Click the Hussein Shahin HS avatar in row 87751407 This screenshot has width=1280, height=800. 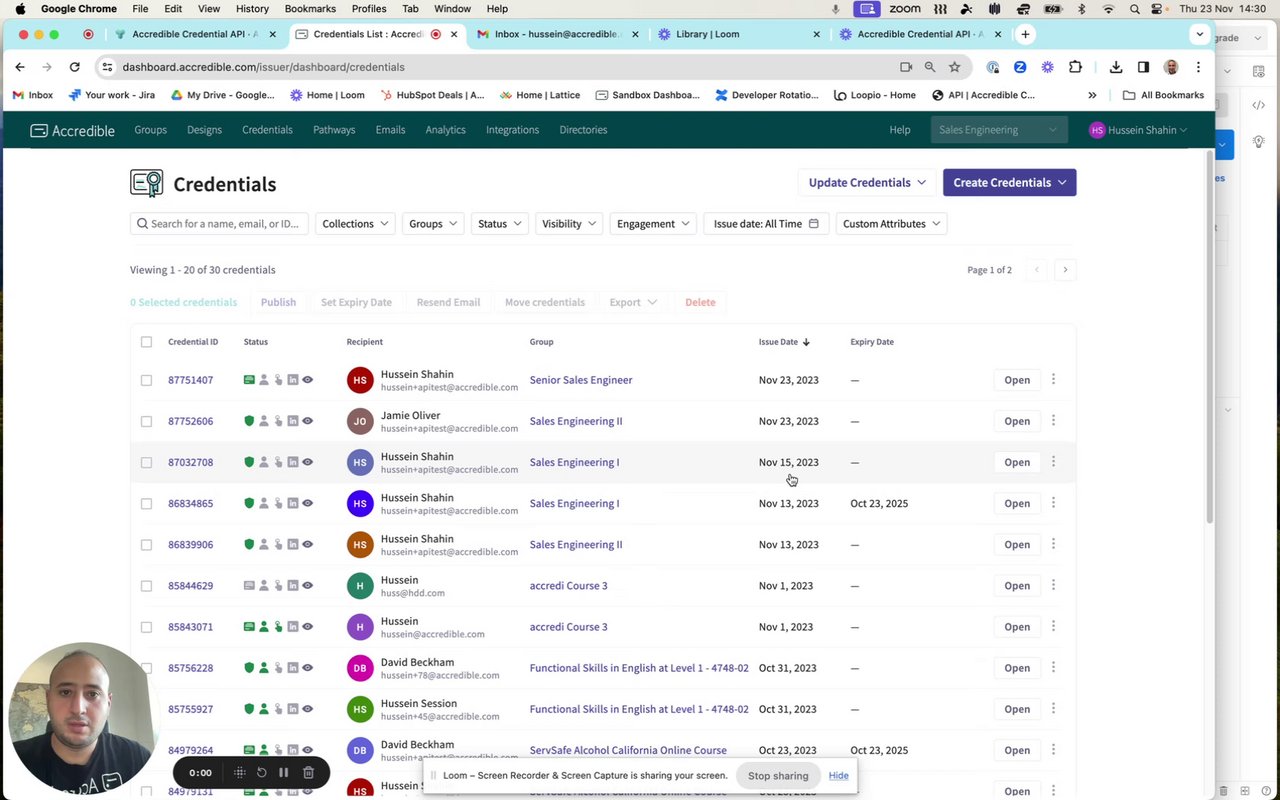click(360, 380)
